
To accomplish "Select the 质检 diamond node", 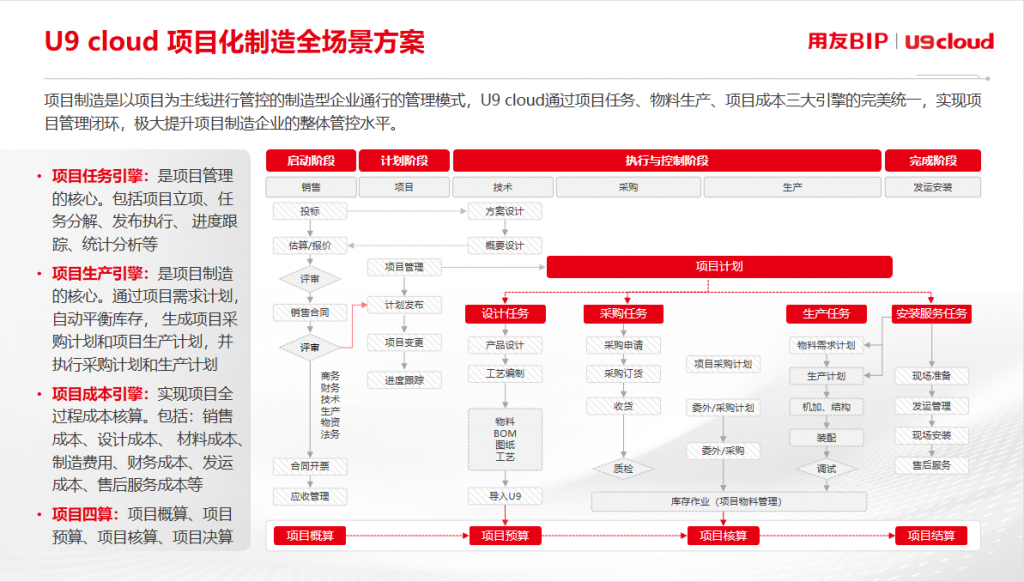I will tap(623, 467).
